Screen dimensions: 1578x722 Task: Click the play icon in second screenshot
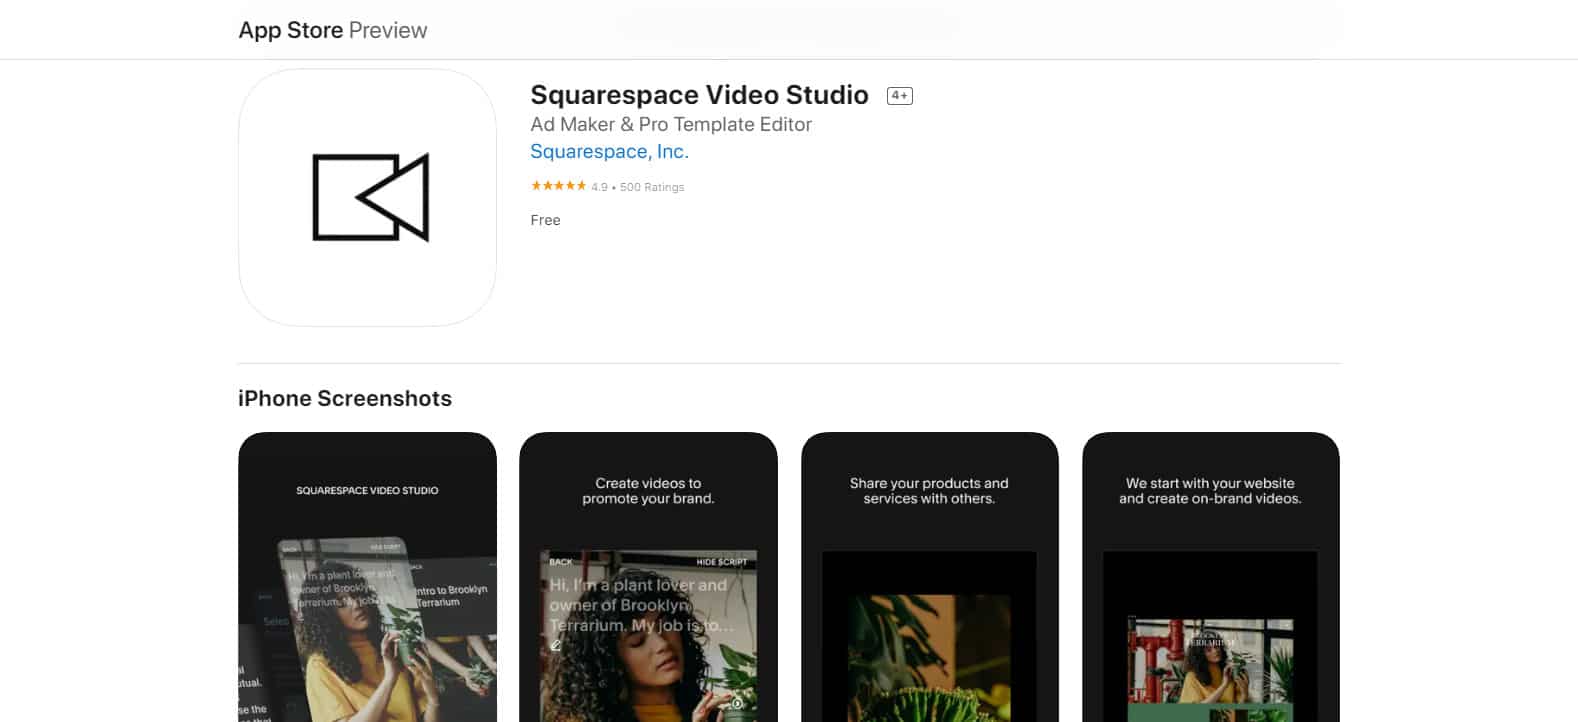point(737,703)
